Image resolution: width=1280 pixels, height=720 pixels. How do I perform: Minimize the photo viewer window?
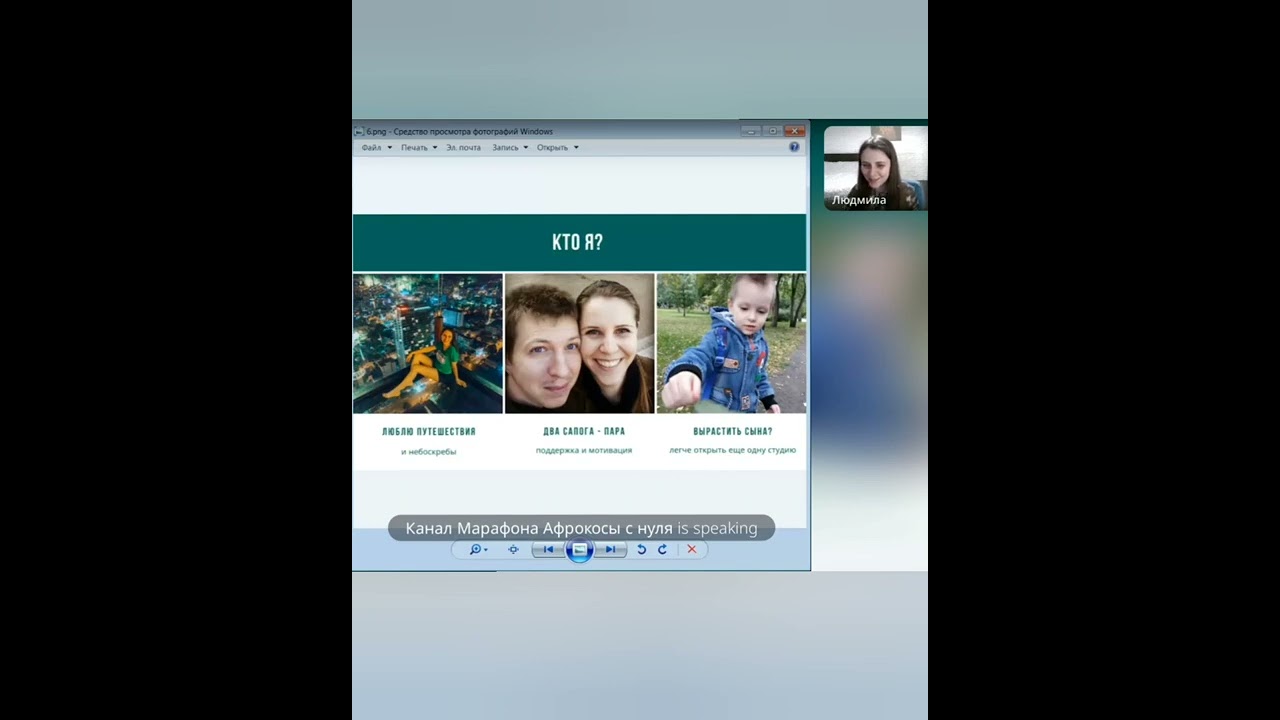[750, 131]
